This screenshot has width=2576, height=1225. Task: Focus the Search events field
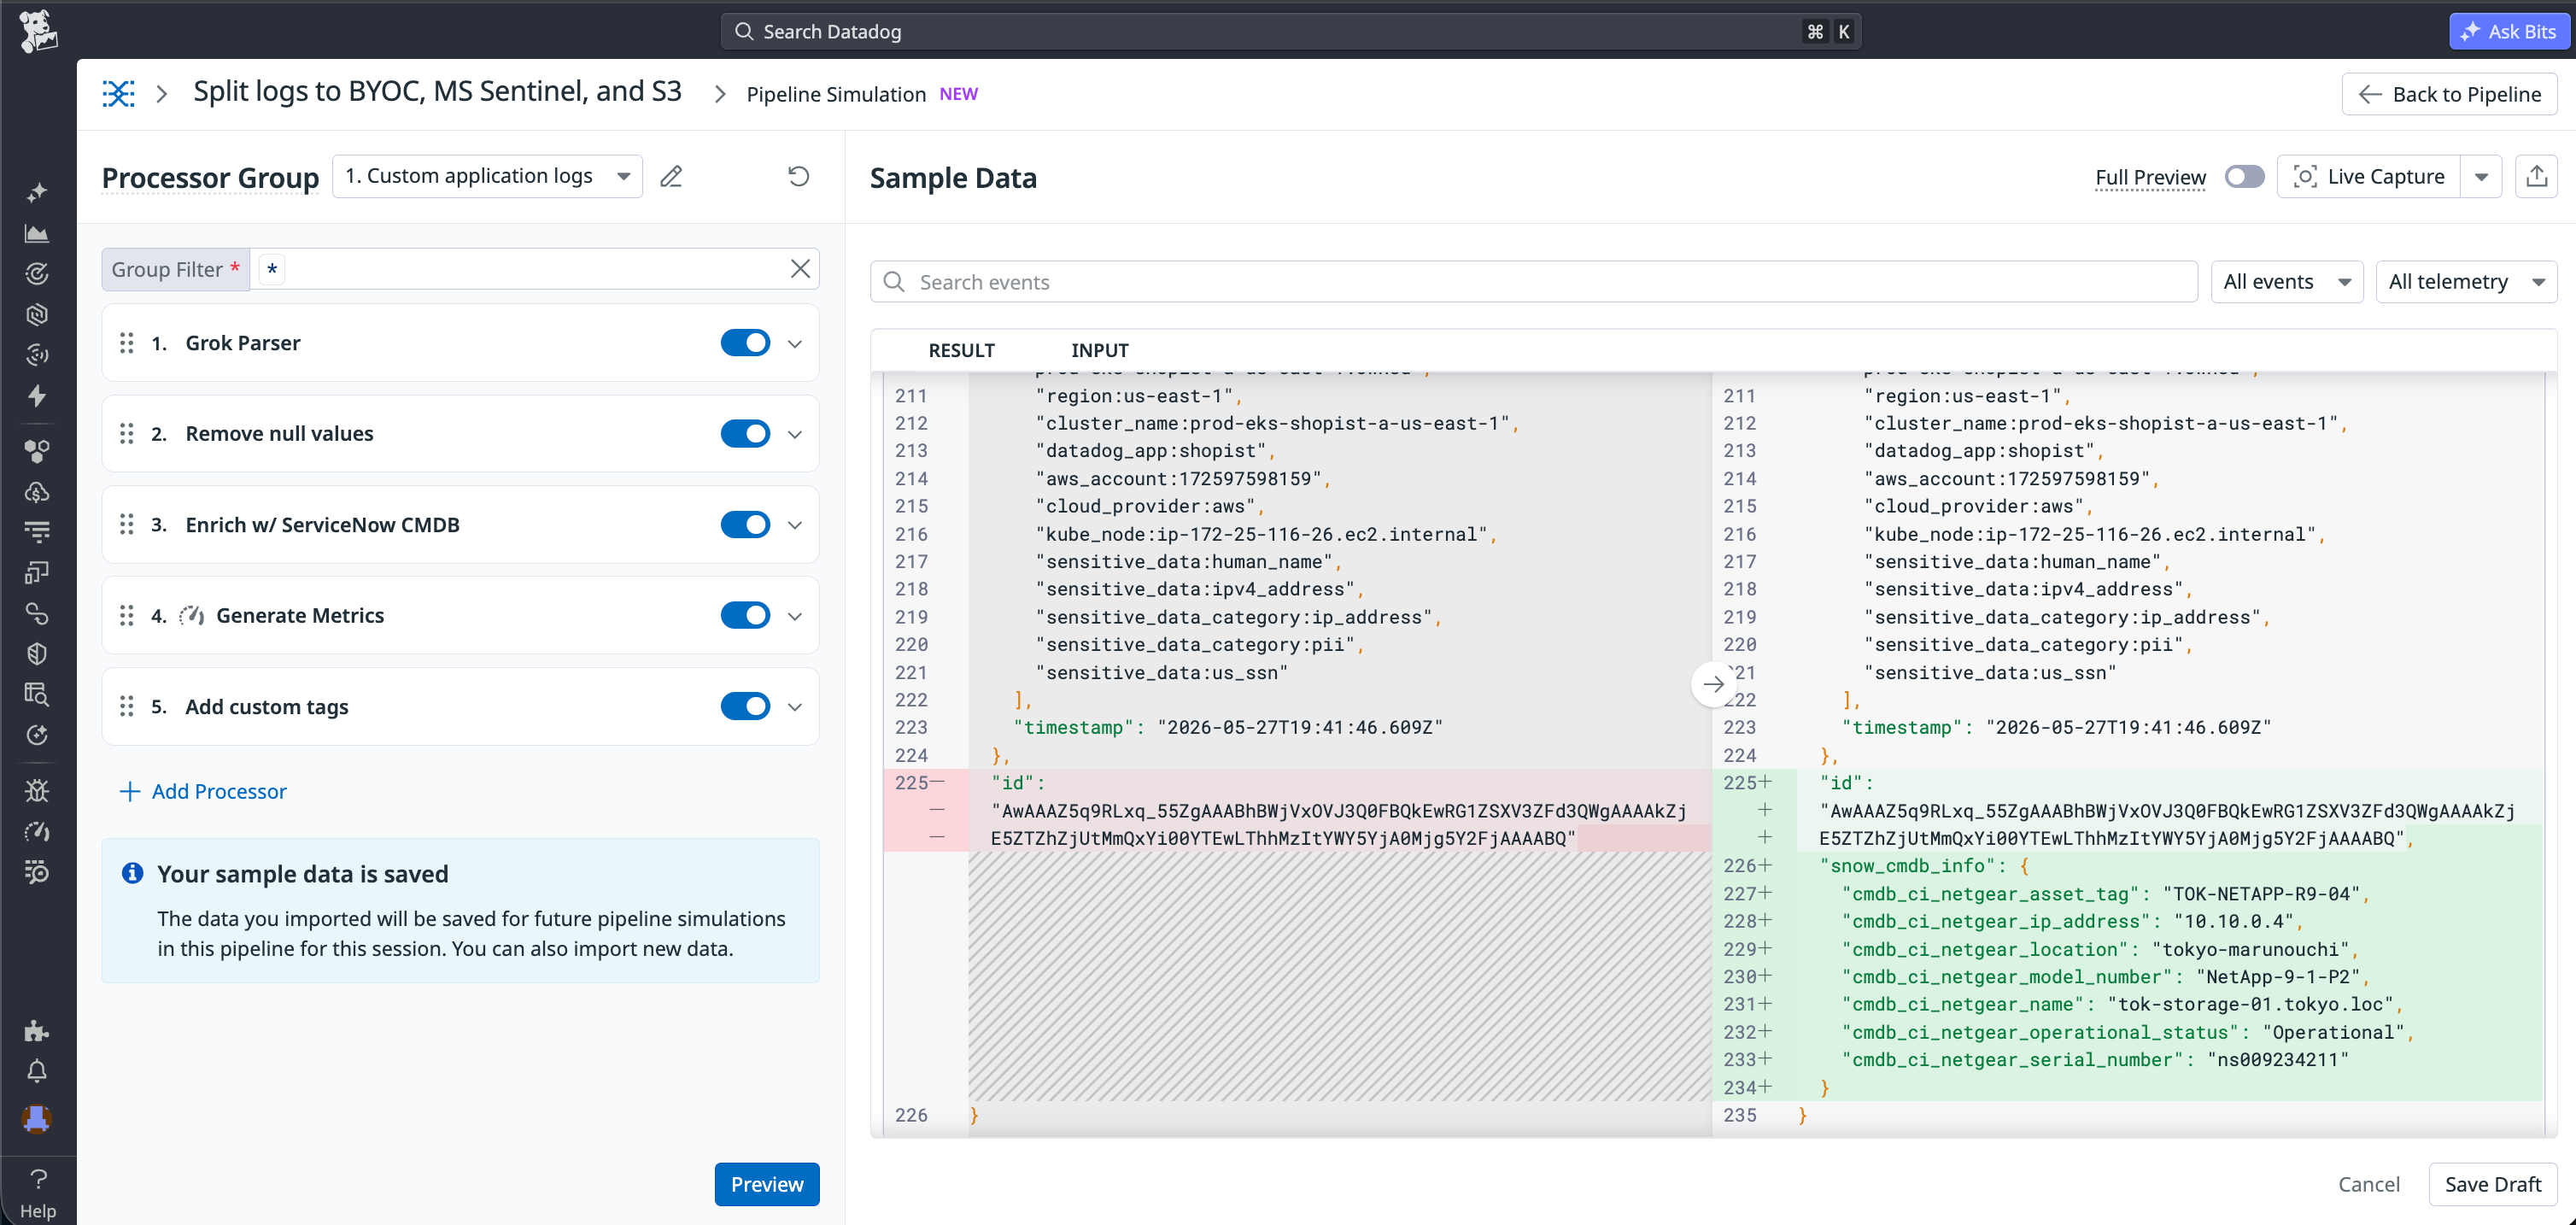tap(1534, 282)
